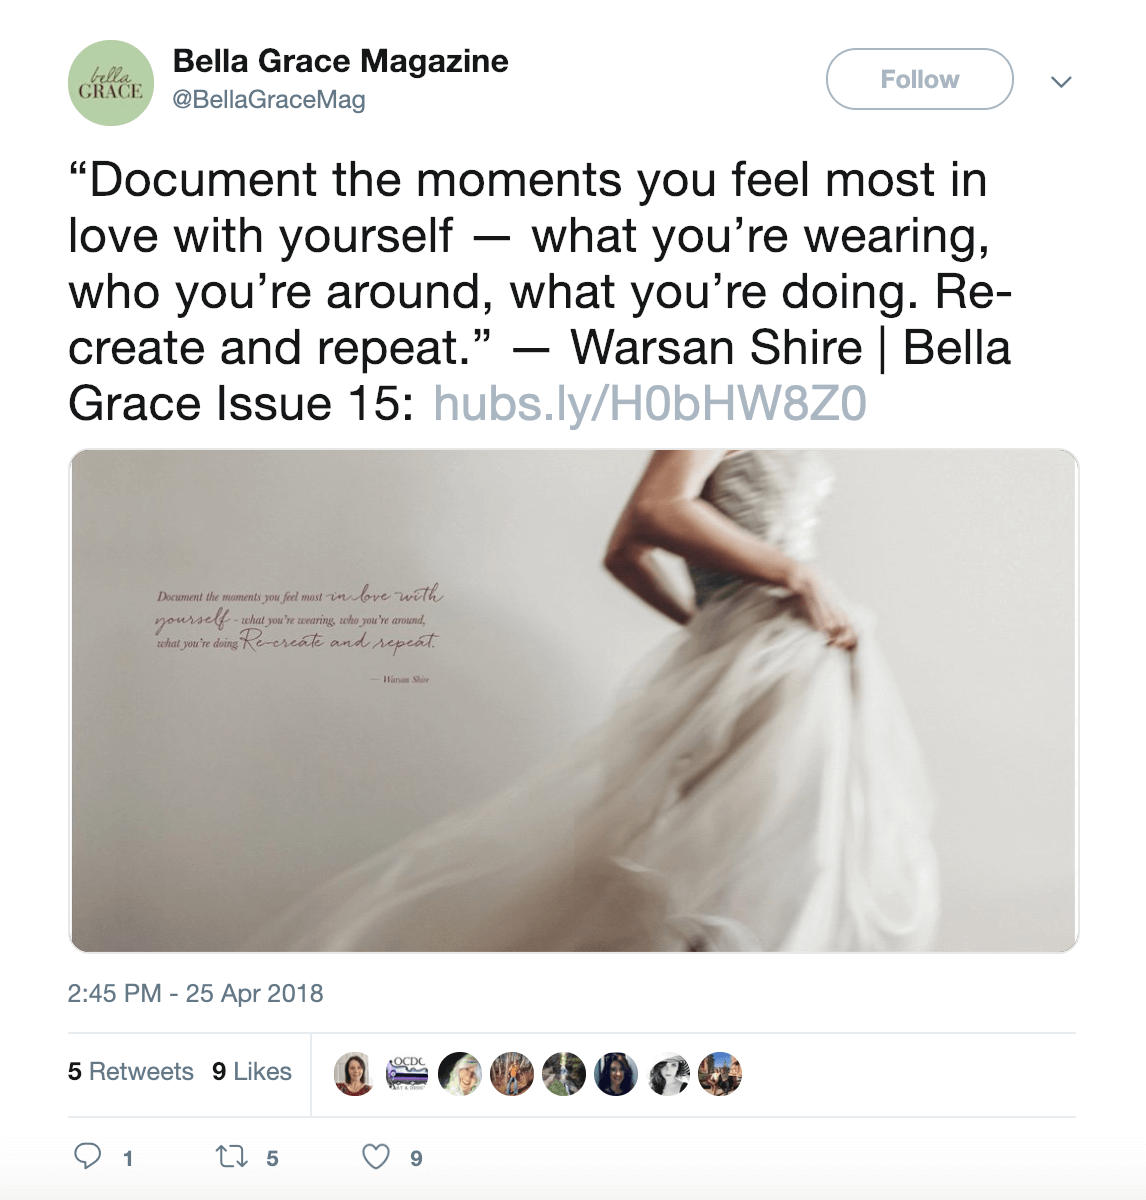
Task: Click the @BellaGraceMag handle
Action: click(268, 100)
